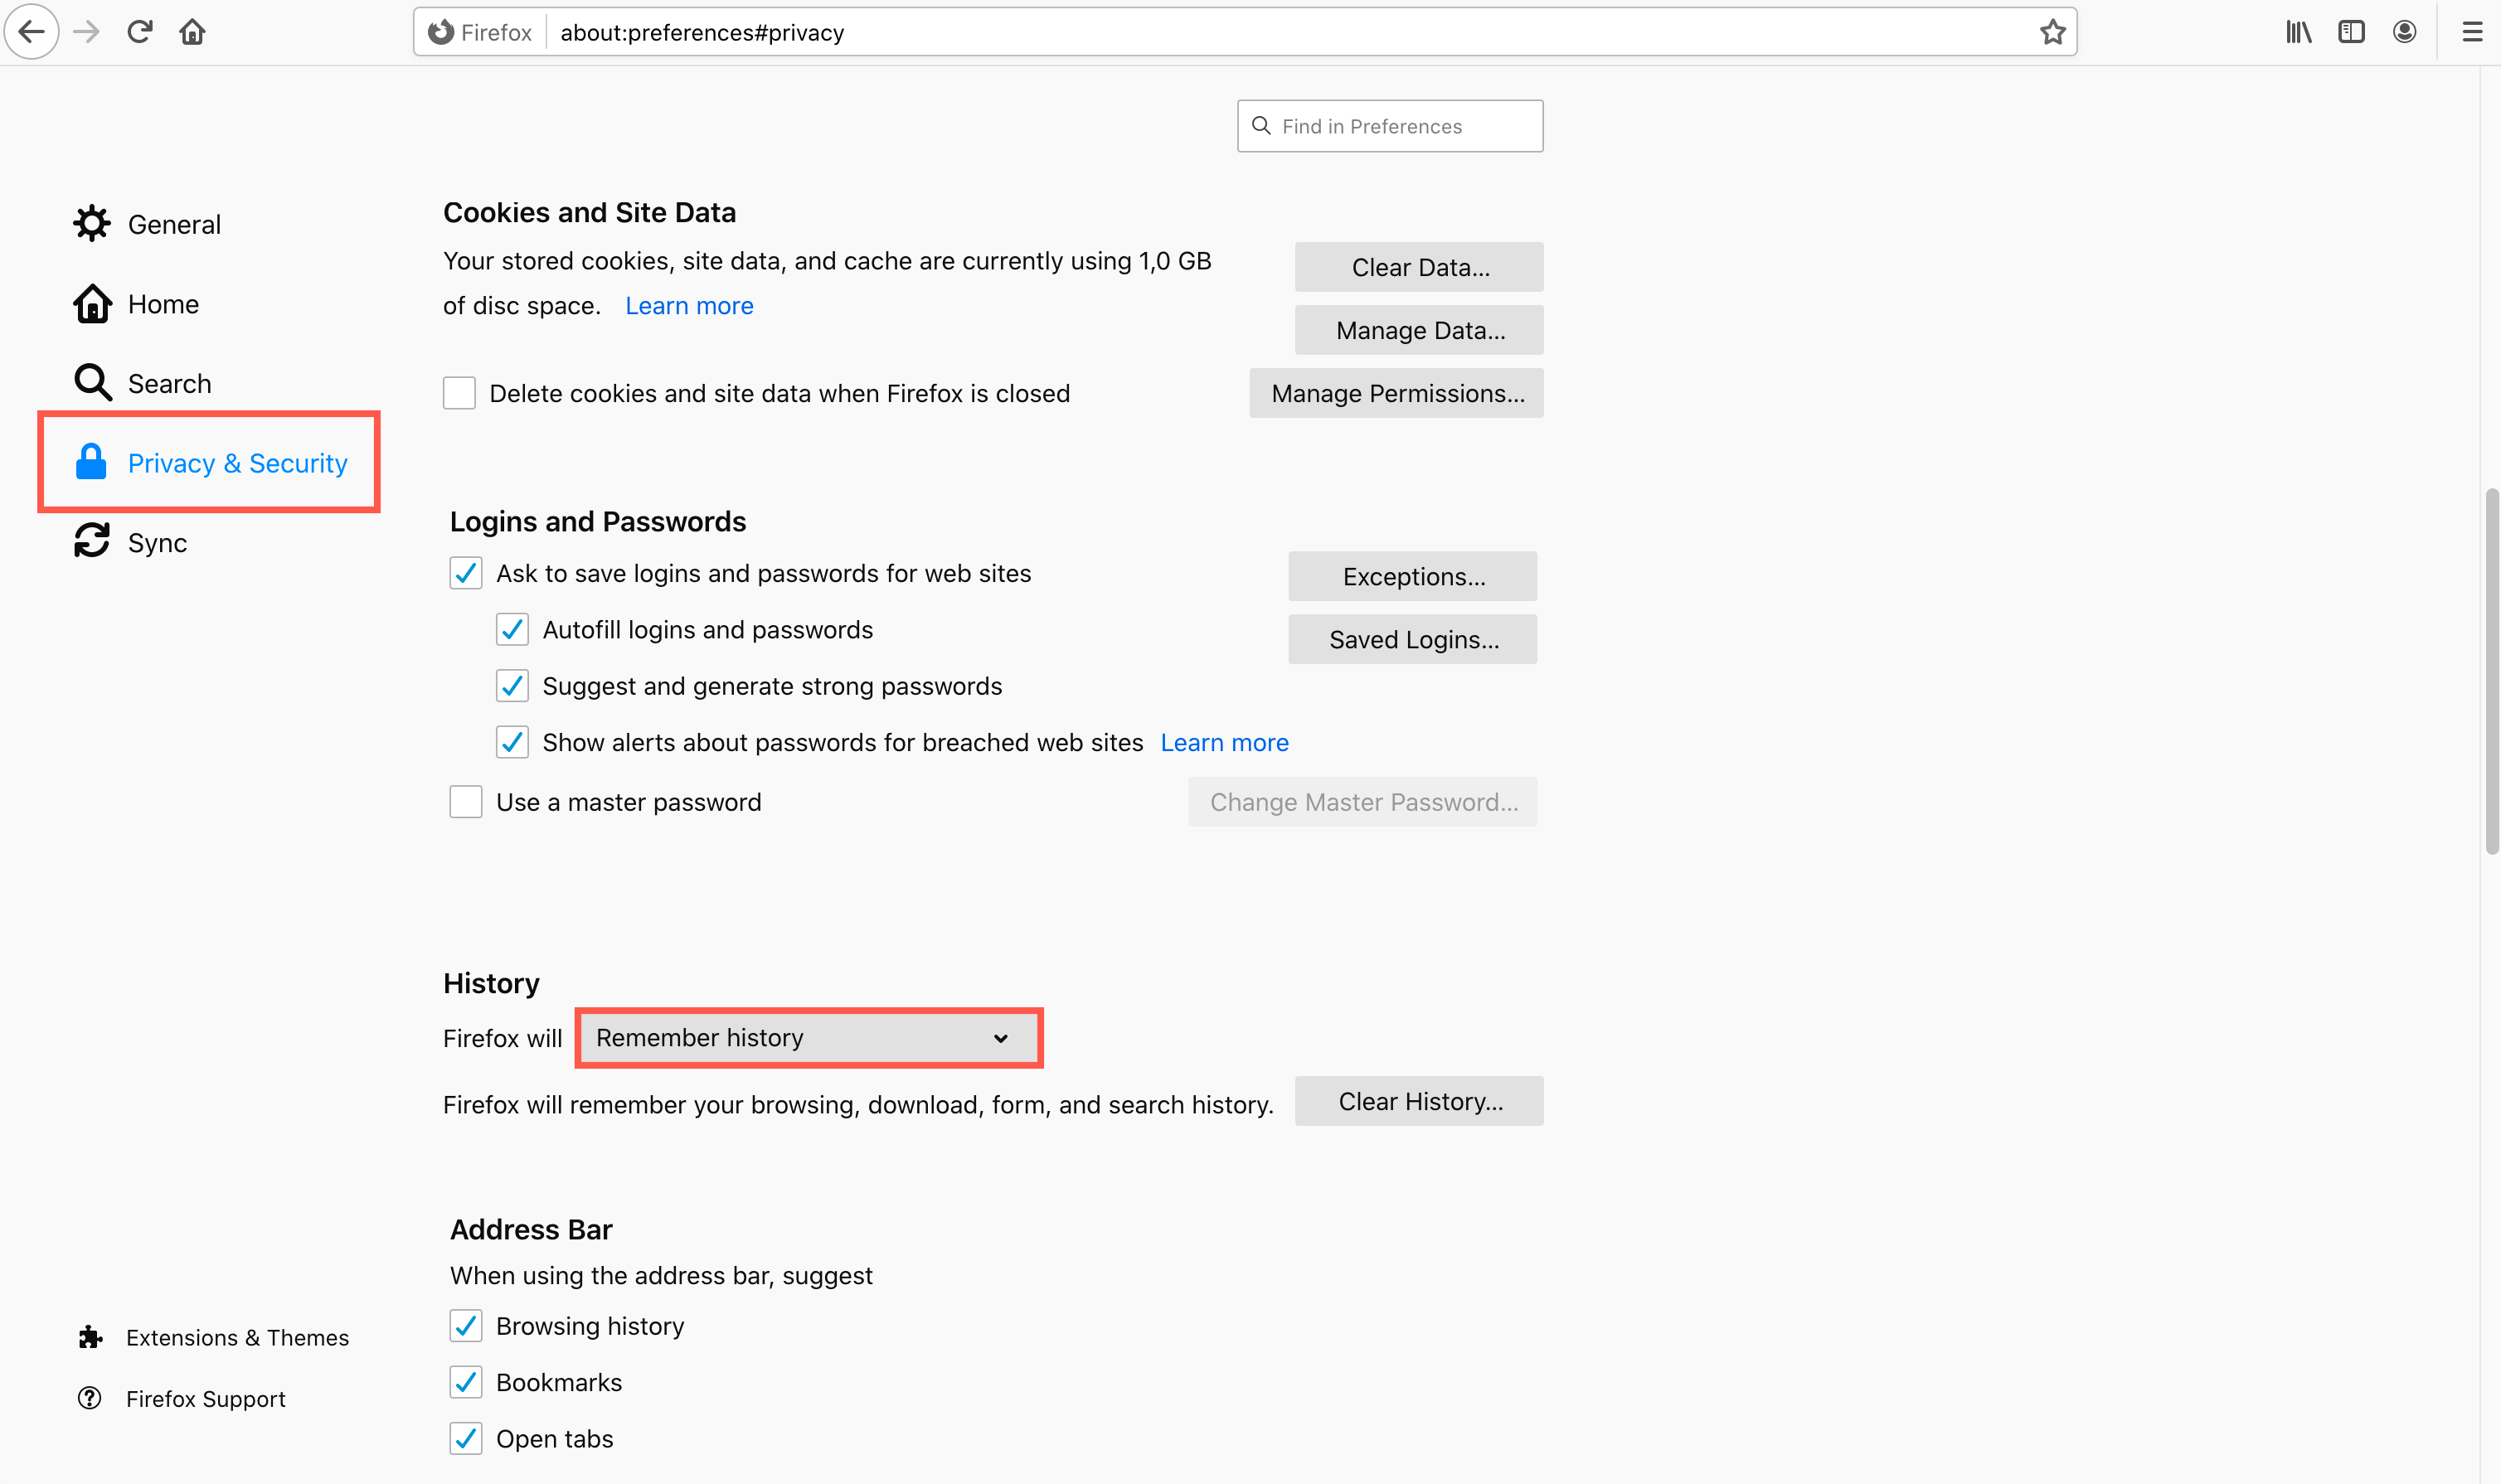Enable Use a master password

[x=466, y=801]
